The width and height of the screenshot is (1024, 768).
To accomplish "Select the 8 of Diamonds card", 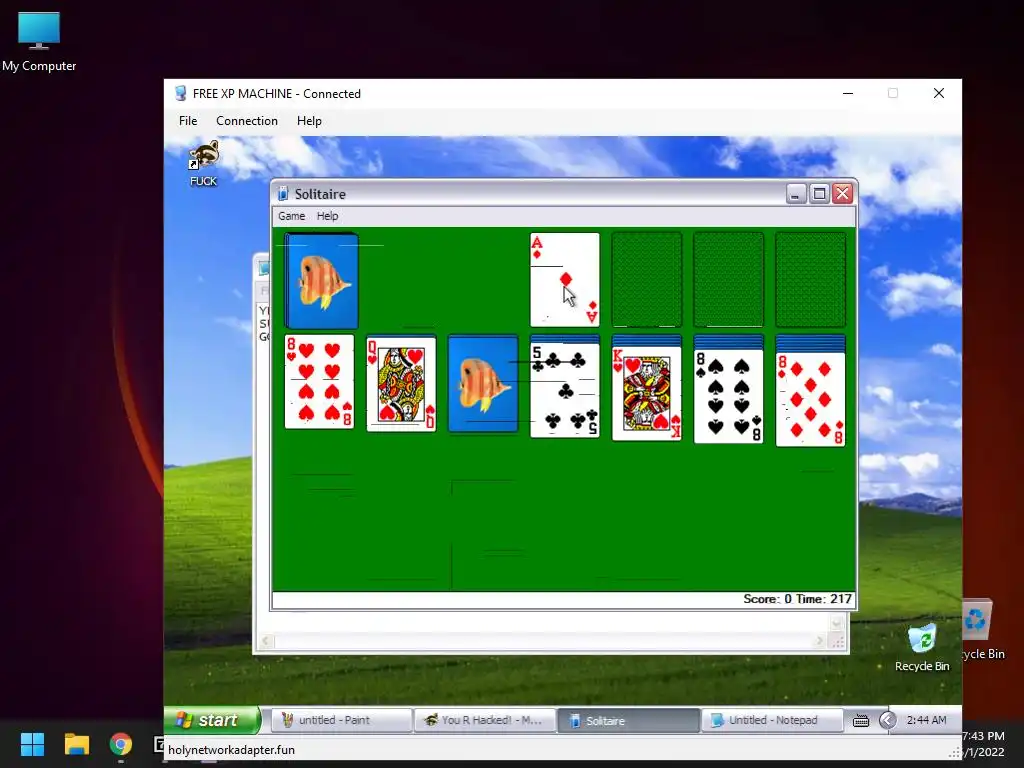I will (810, 400).
